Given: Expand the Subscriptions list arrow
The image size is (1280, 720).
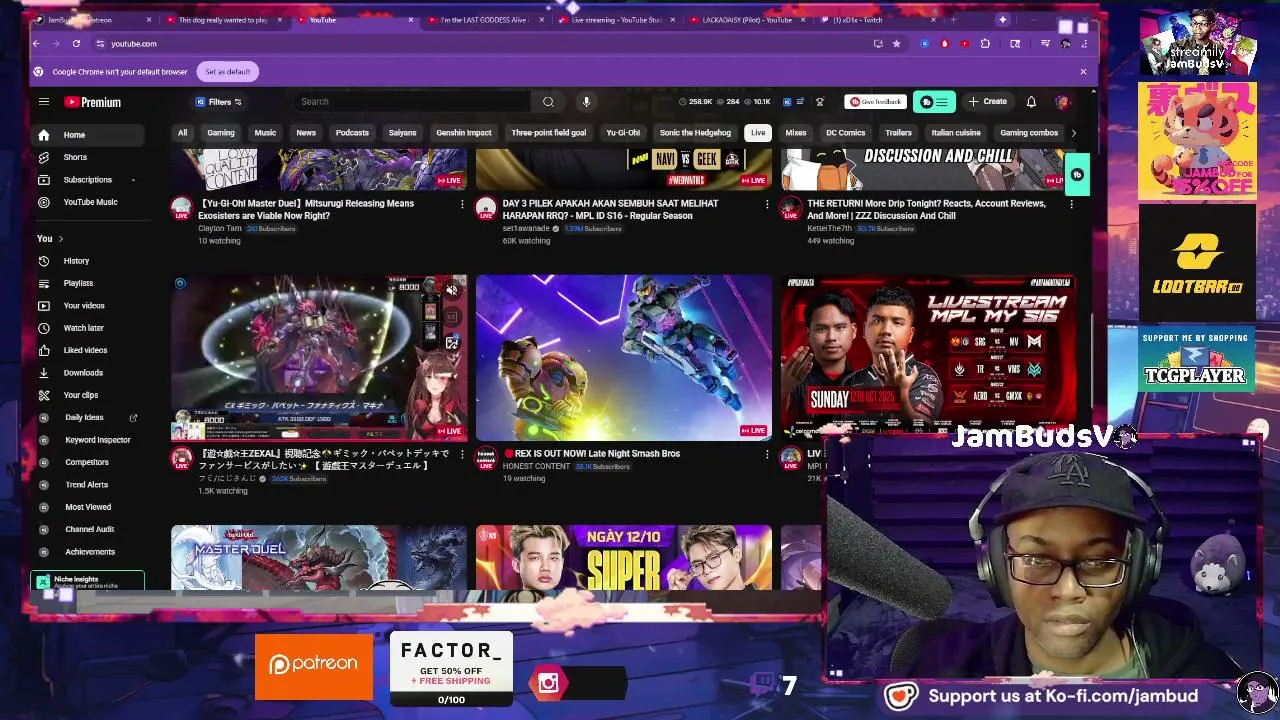Looking at the screenshot, I should click(133, 180).
